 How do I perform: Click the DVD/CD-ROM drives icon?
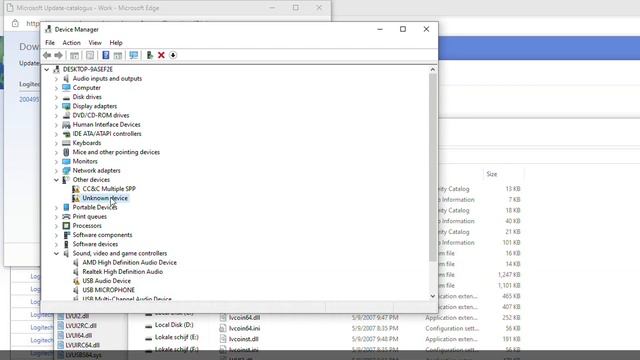coord(66,115)
